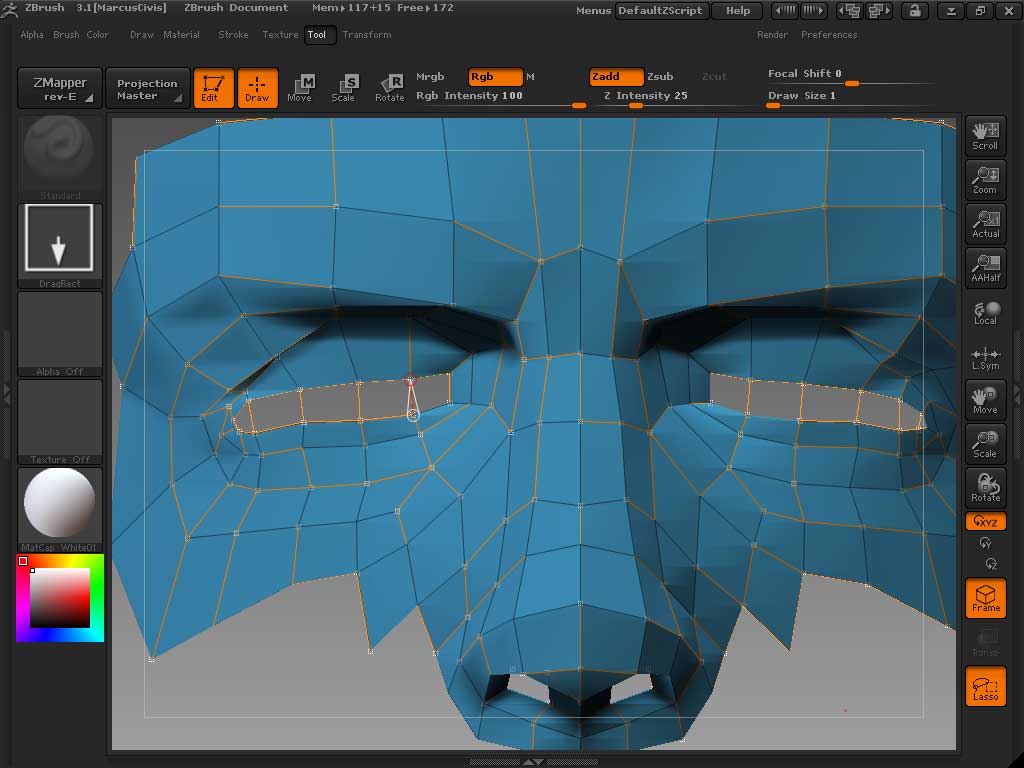Toggle the XYZ rotation axis button
The width and height of the screenshot is (1024, 768).
pos(985,521)
